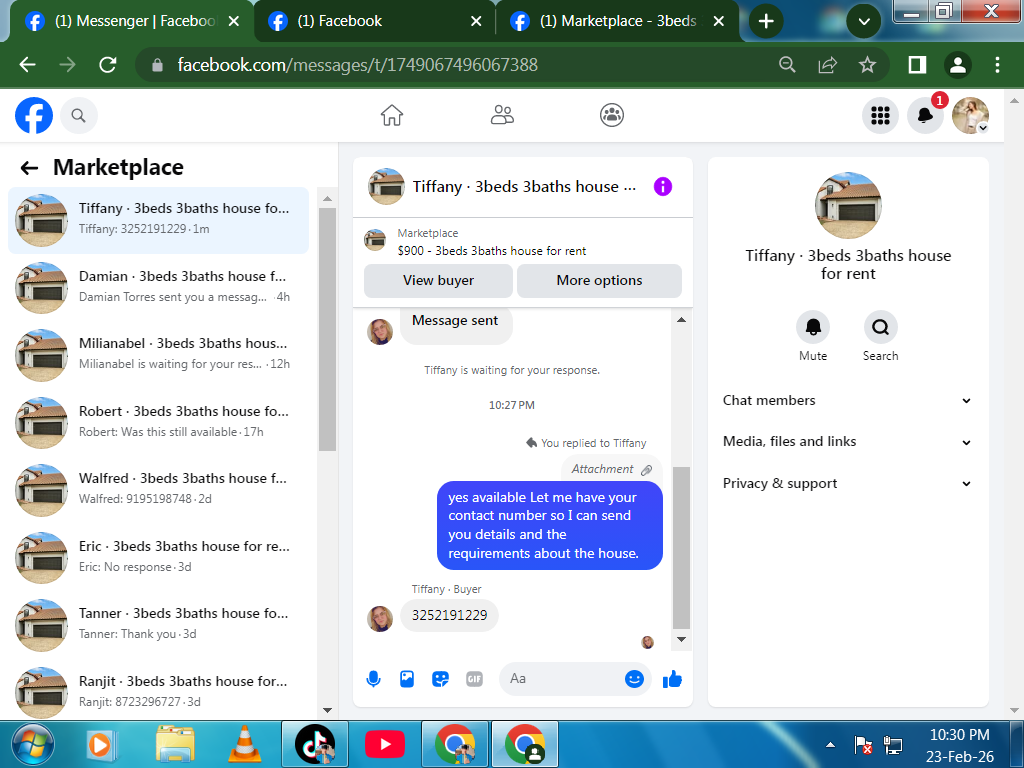
Task: Open the Ranjit conversation
Action: click(158, 692)
